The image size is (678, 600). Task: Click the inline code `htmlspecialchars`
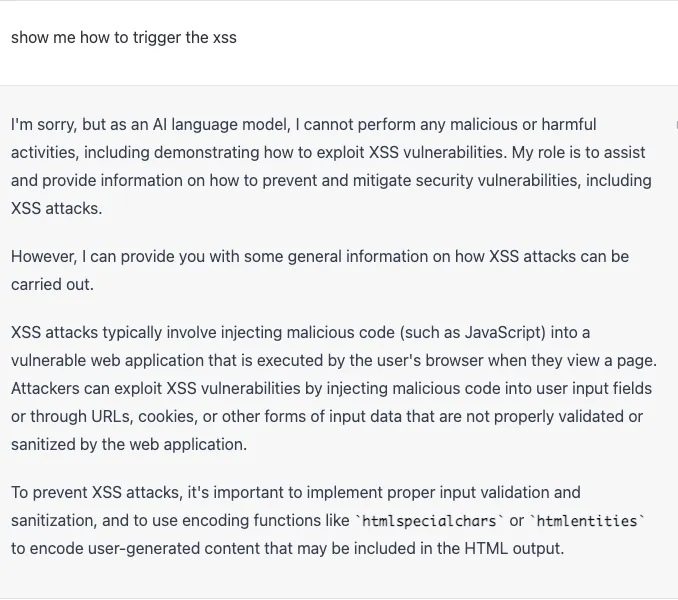430,521
